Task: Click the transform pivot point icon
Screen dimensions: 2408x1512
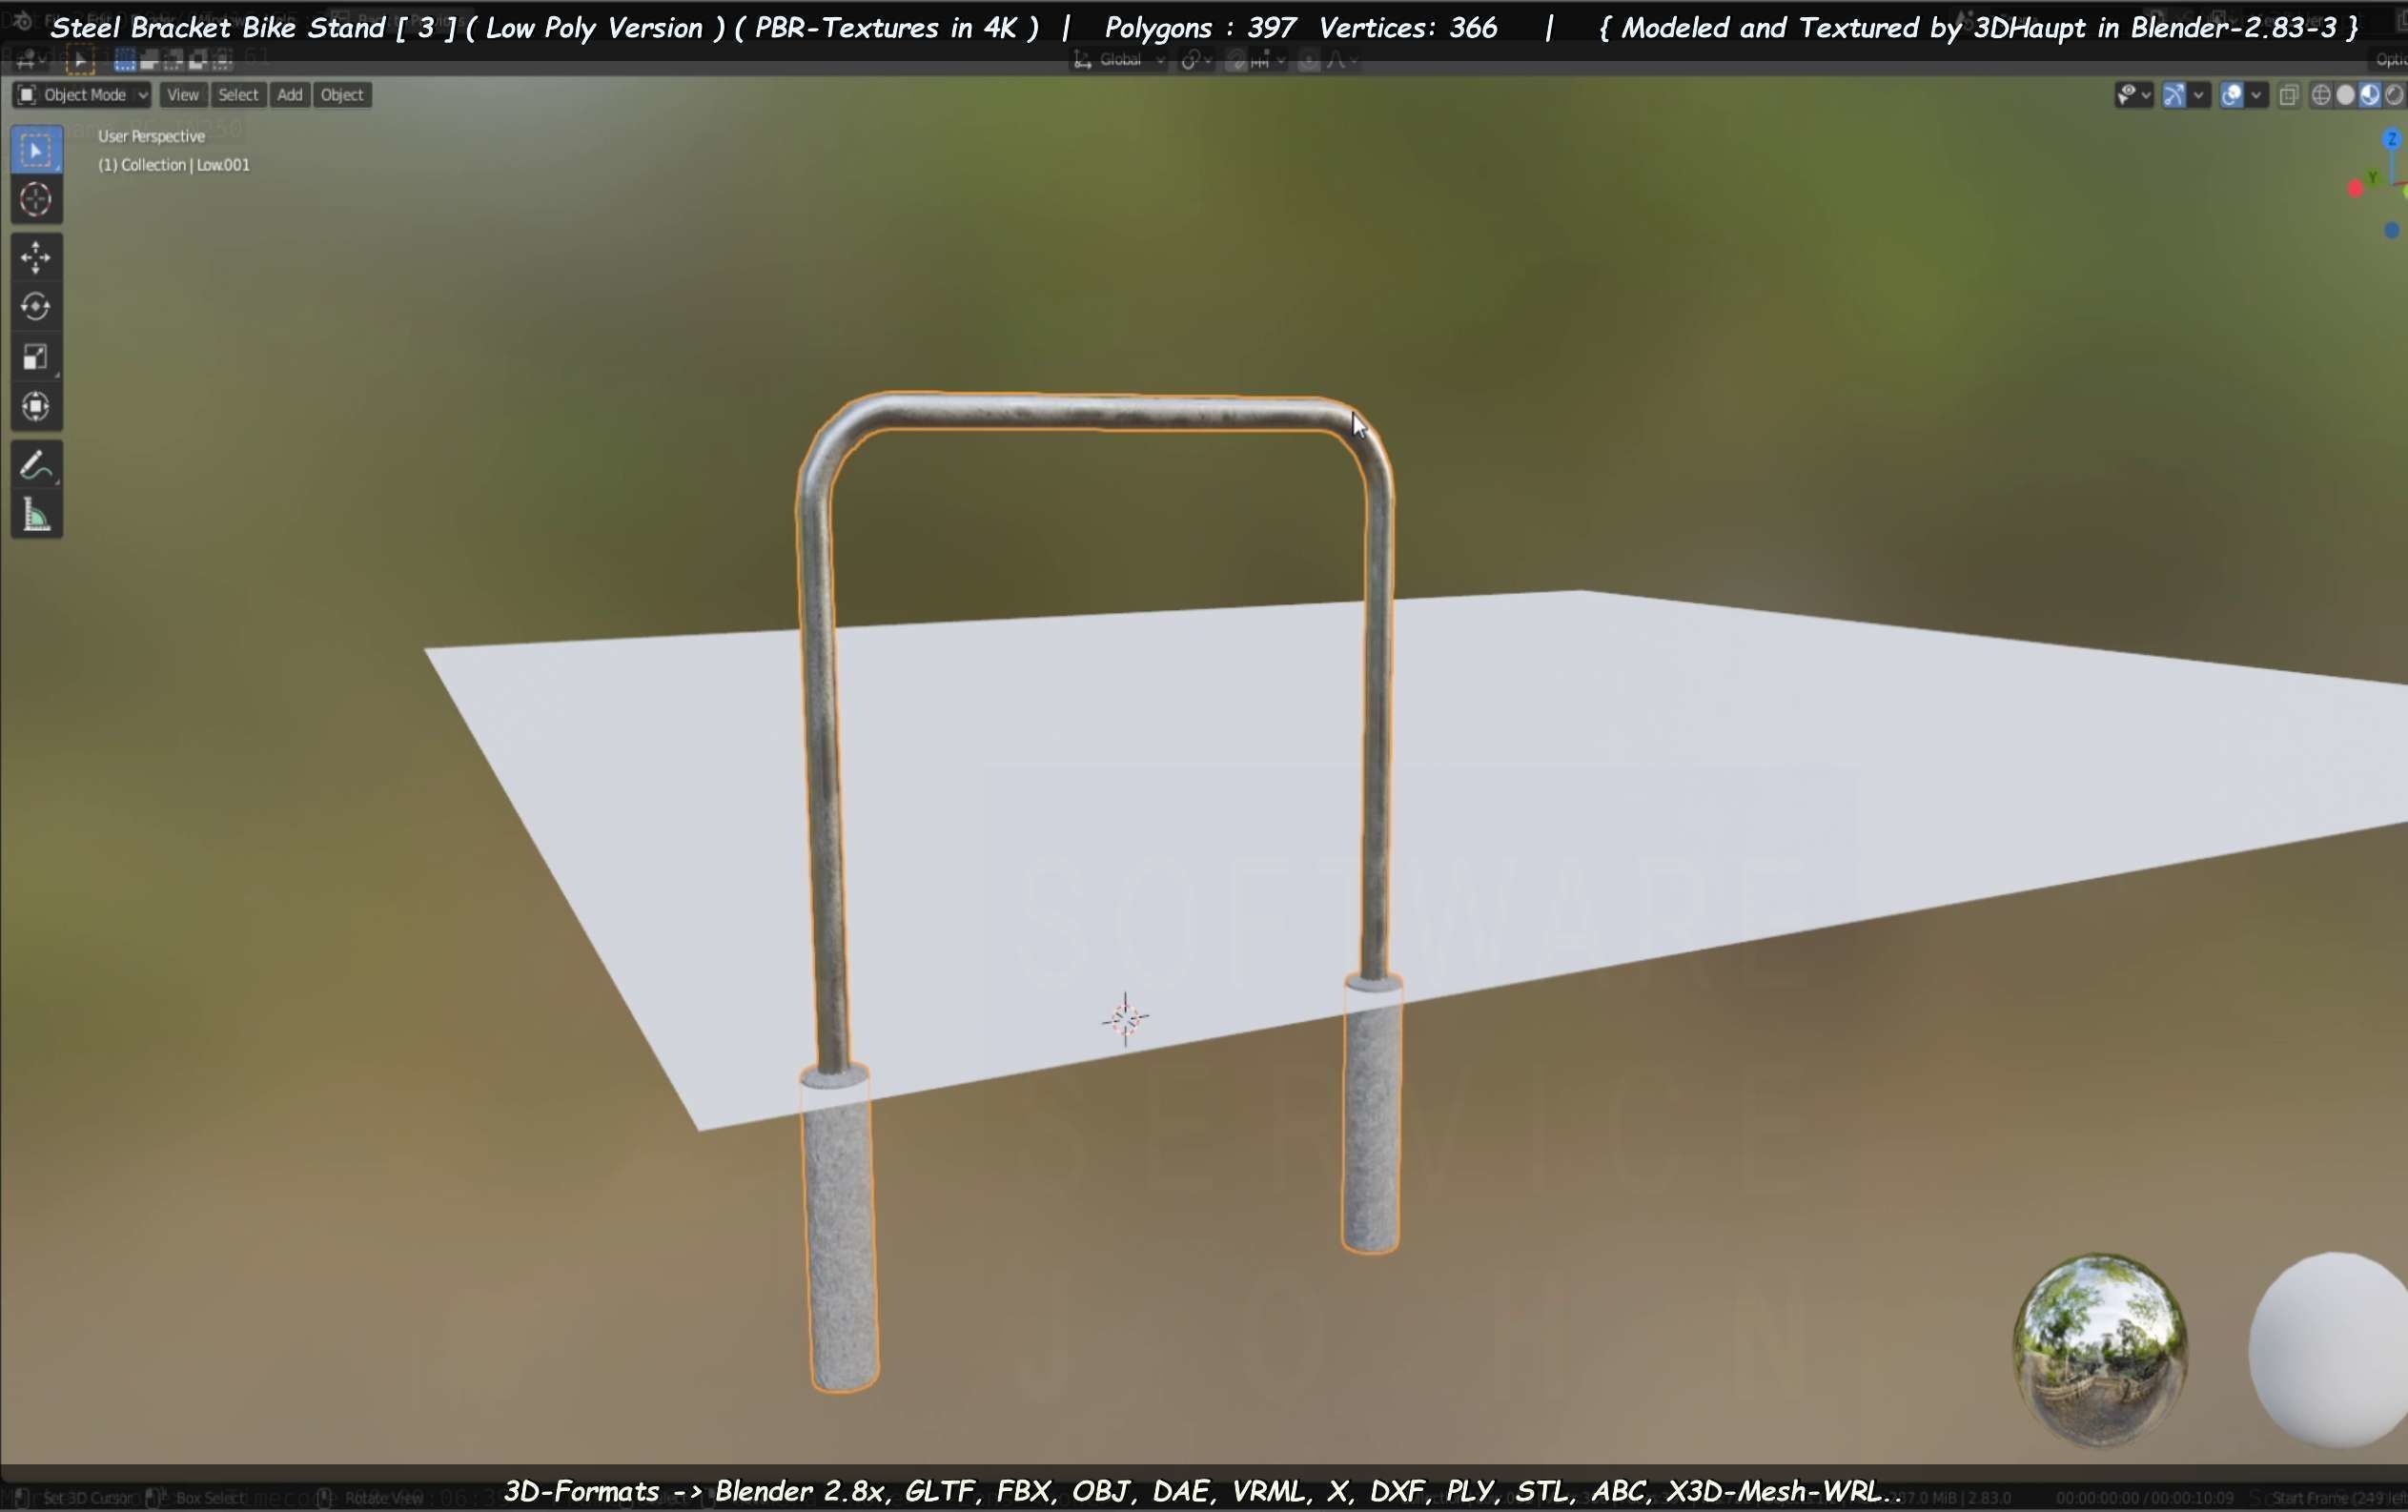Action: tap(1190, 61)
